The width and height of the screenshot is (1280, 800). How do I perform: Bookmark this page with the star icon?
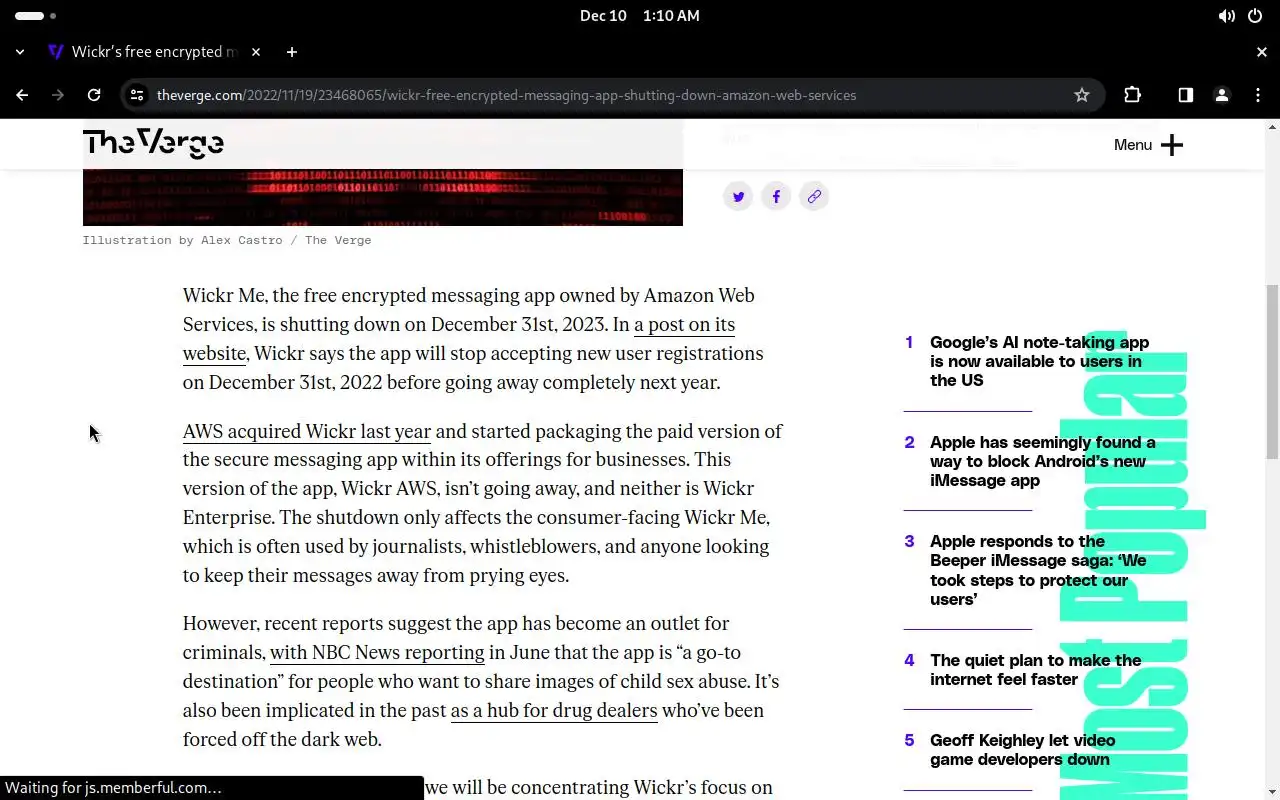(x=1081, y=95)
